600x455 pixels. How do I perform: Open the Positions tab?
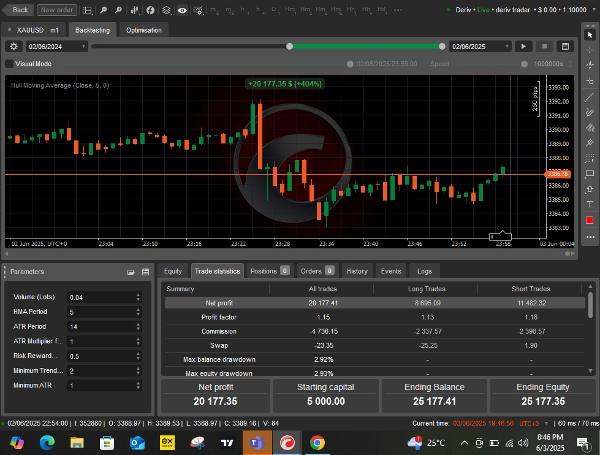click(269, 271)
